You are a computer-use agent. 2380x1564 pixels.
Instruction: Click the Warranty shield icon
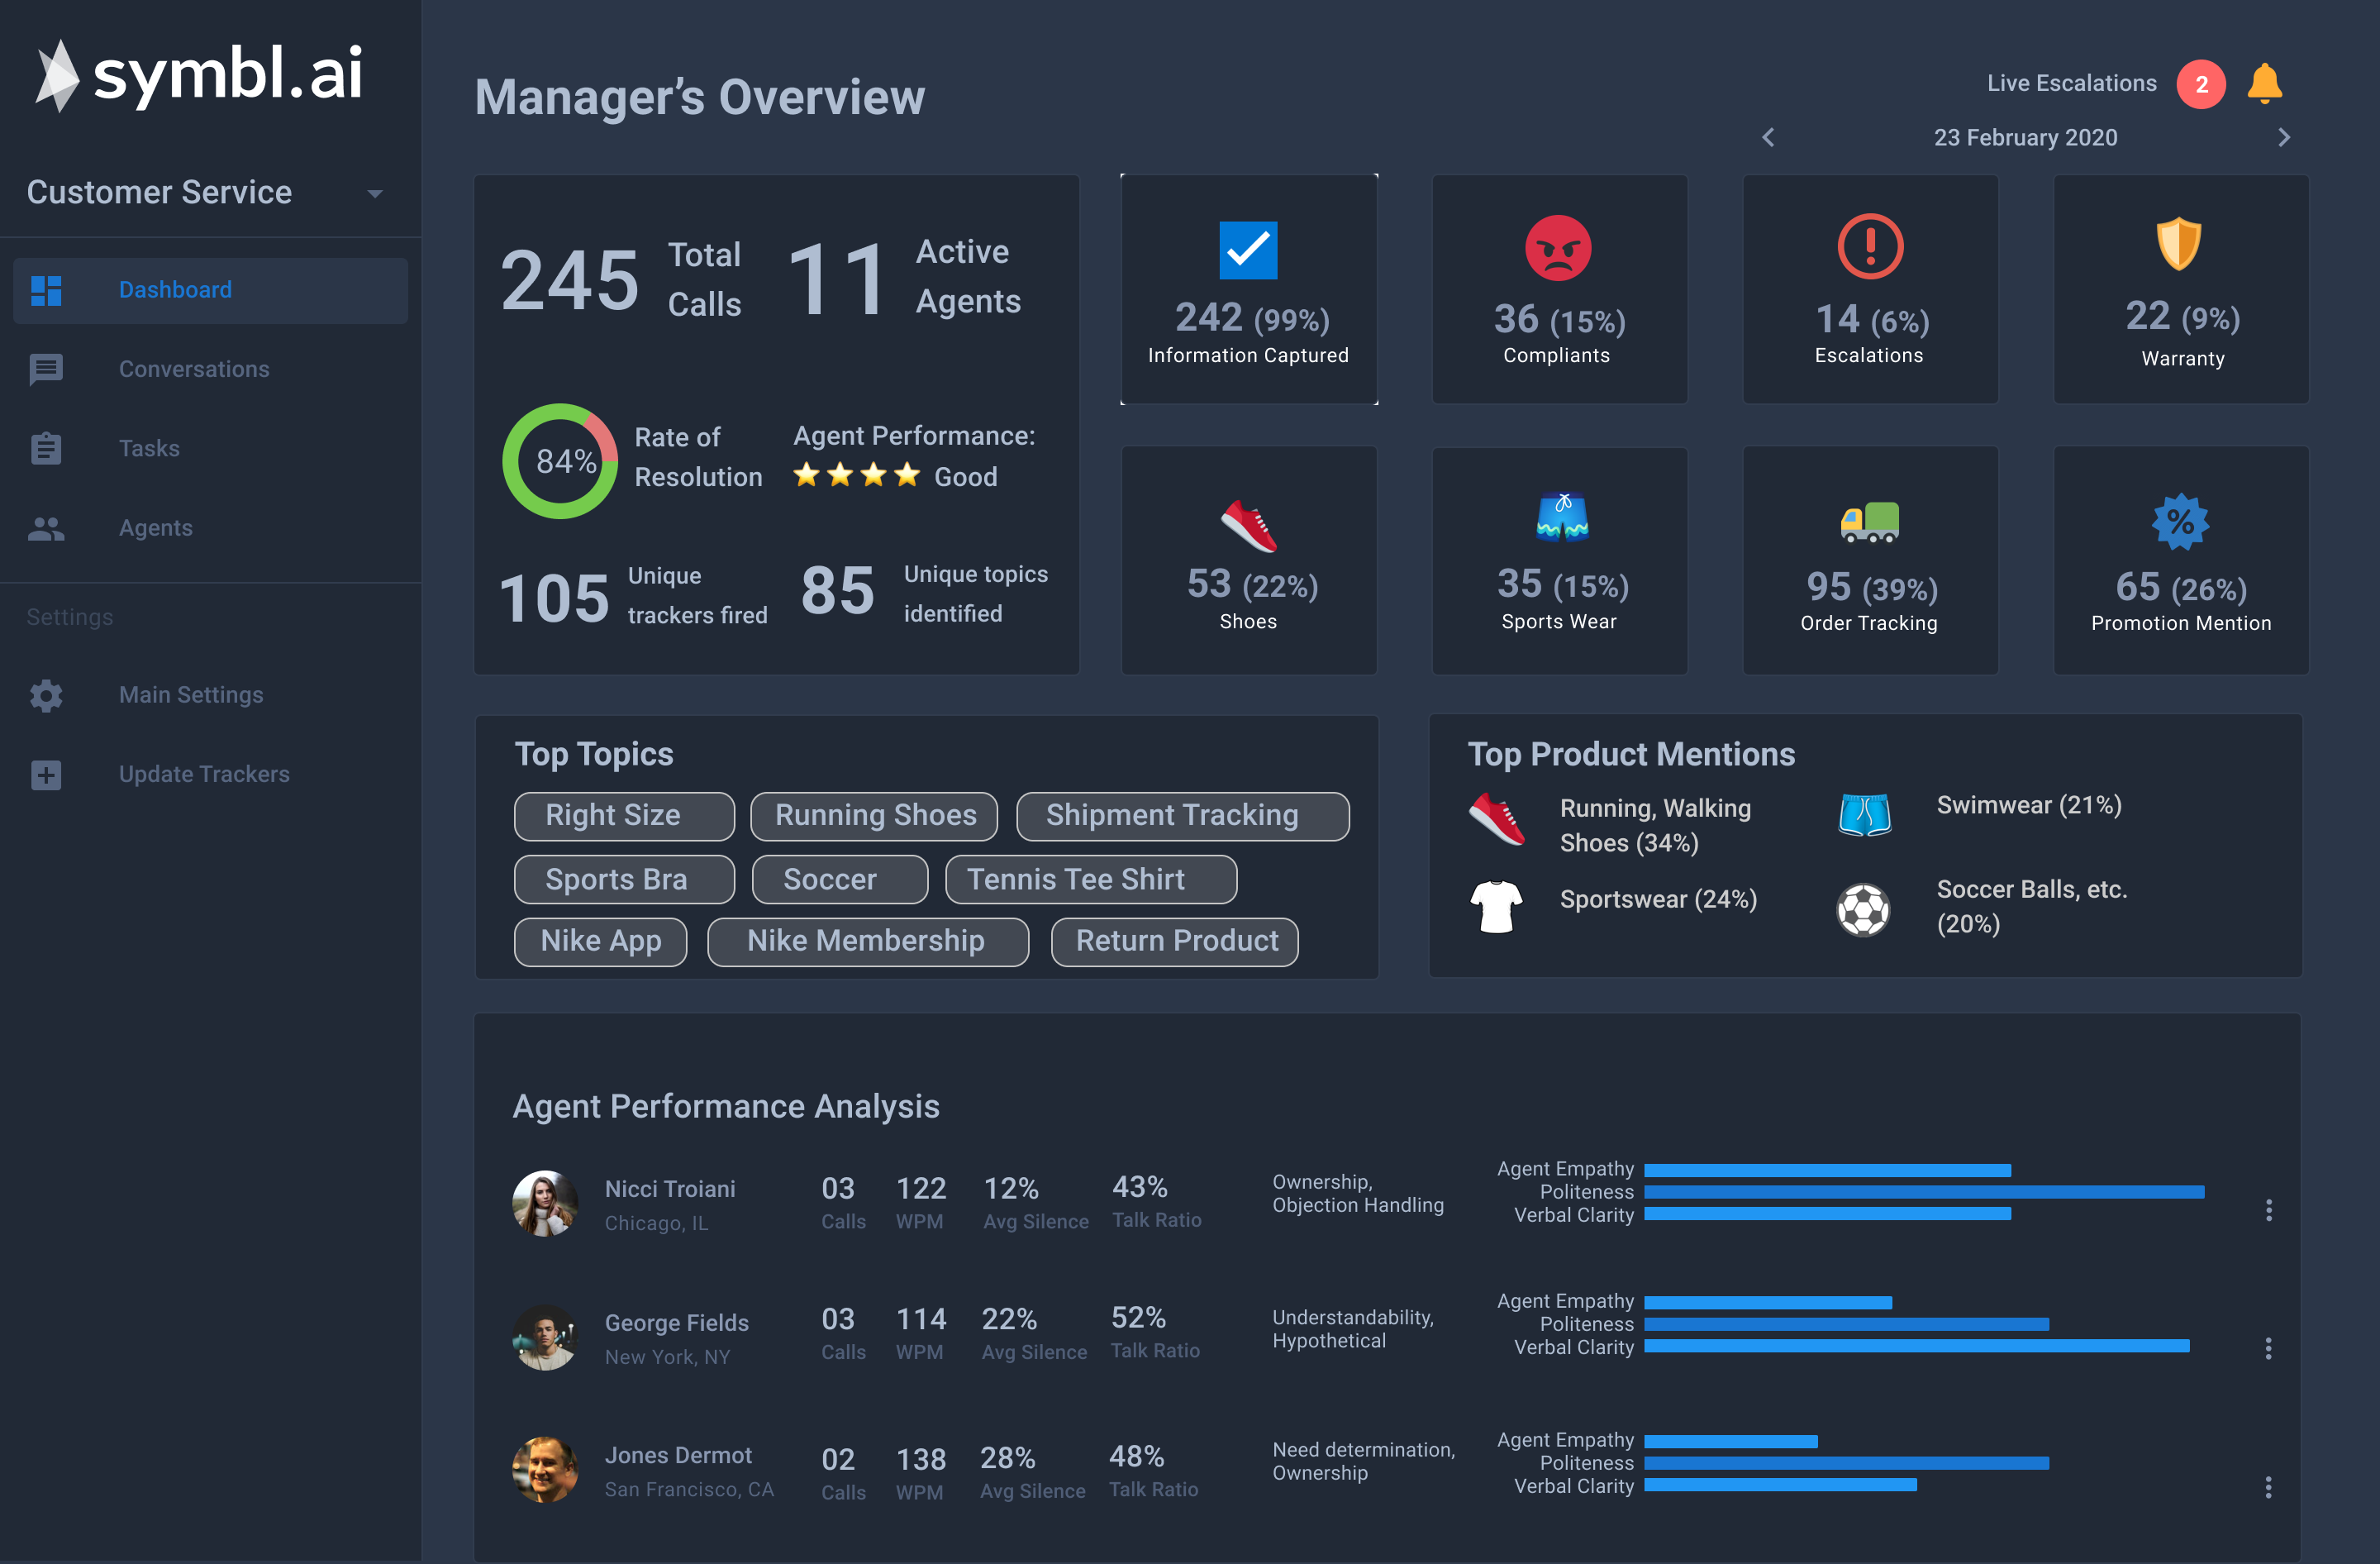click(2178, 244)
